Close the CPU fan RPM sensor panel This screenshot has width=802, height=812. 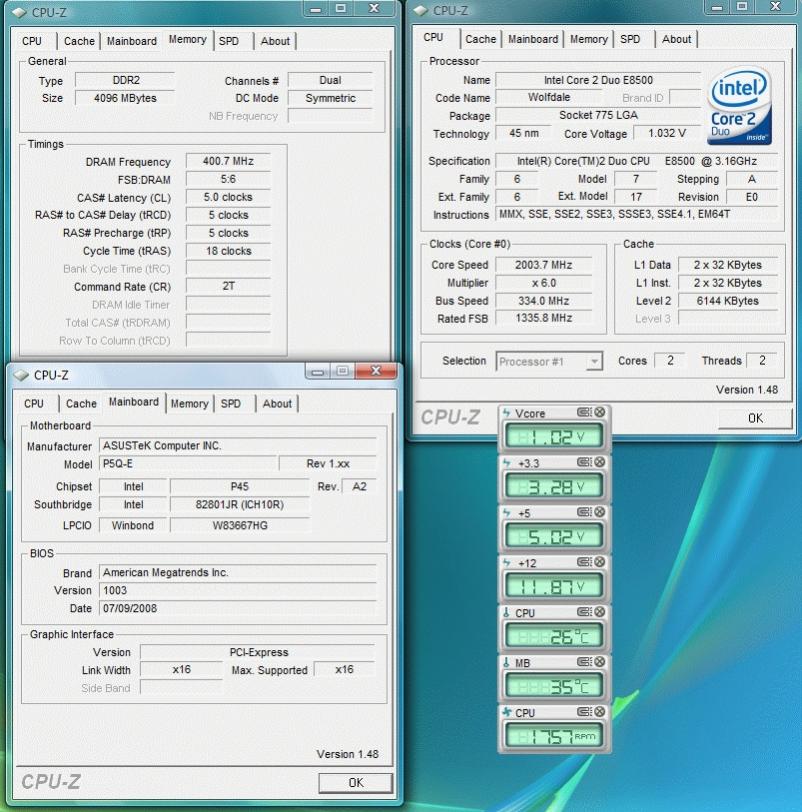pos(600,712)
